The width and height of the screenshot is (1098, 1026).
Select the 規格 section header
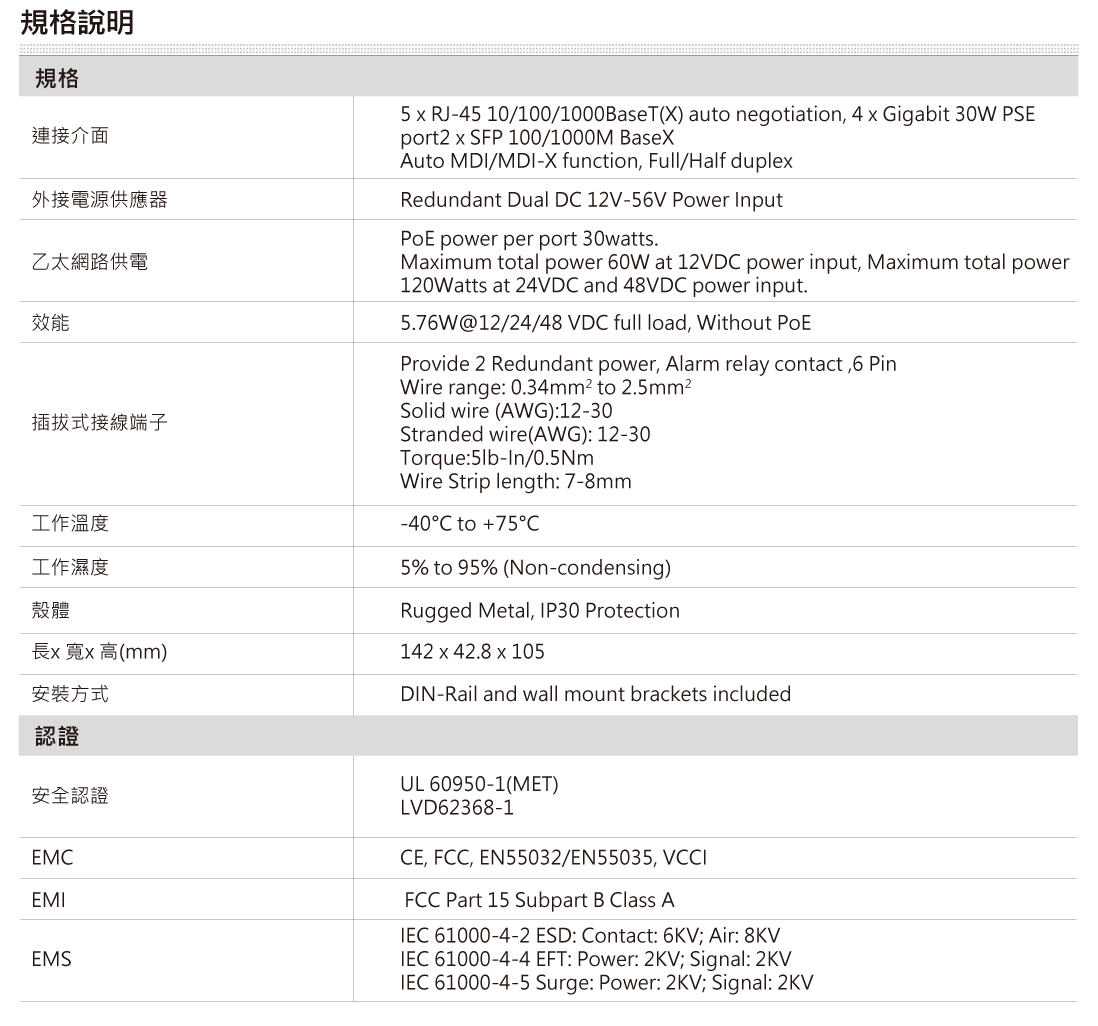tap(57, 79)
